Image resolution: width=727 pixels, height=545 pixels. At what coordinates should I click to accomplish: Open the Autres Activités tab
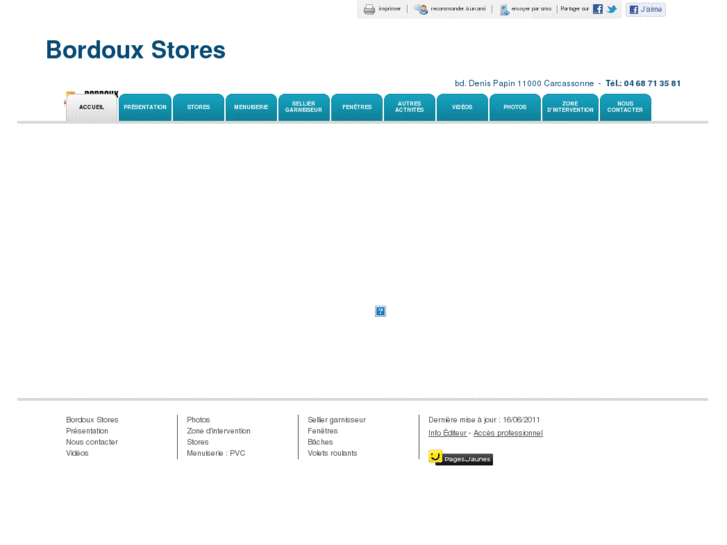409,108
